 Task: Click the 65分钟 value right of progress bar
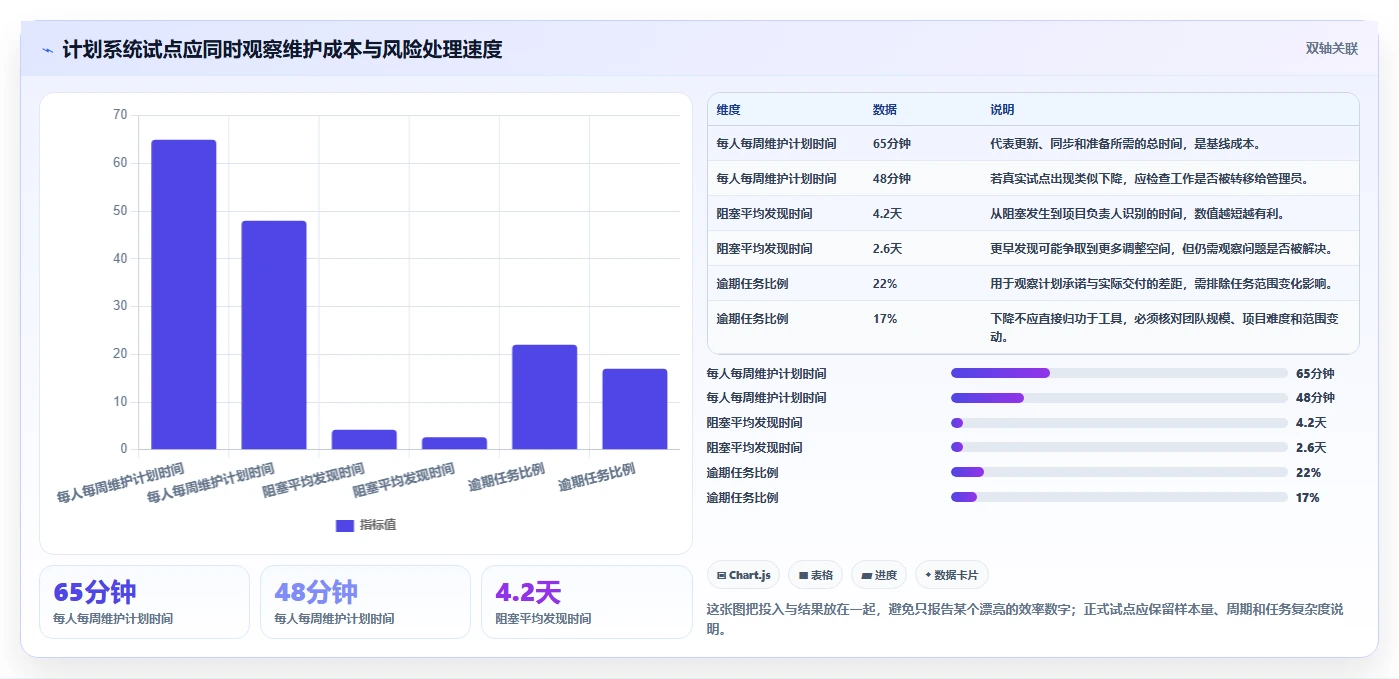1315,374
